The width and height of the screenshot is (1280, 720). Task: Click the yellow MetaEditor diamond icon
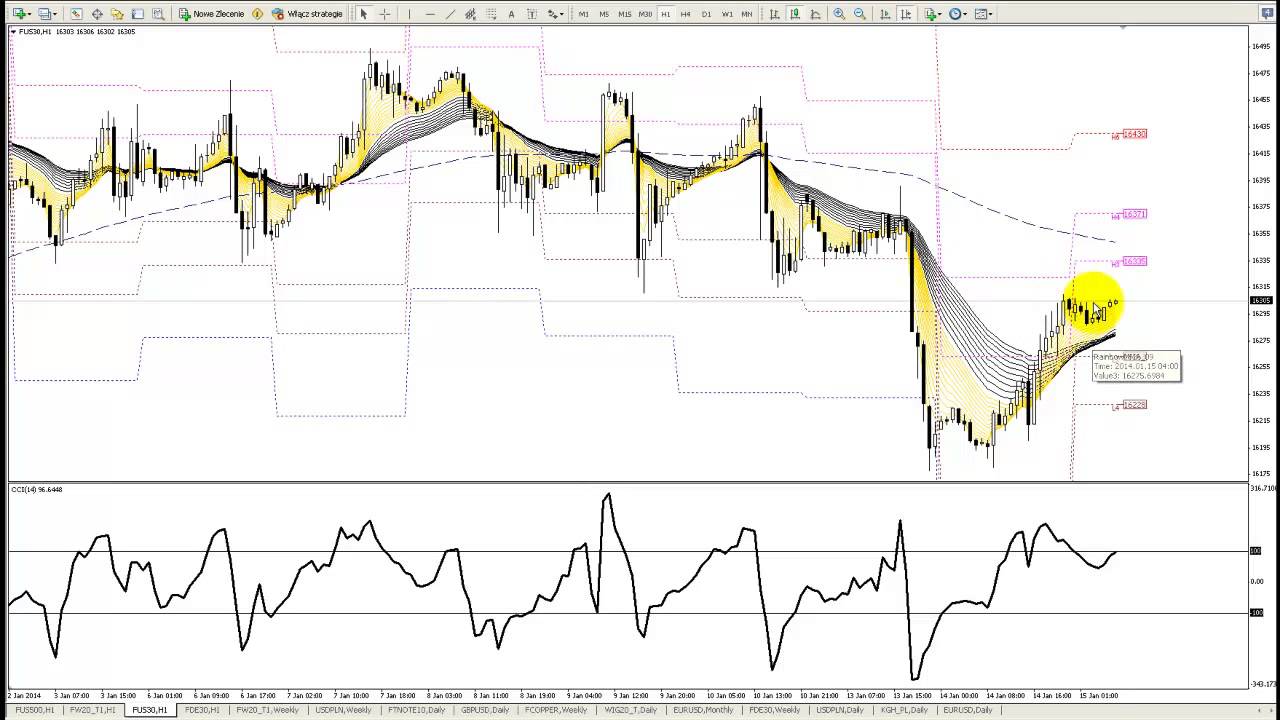(x=258, y=14)
